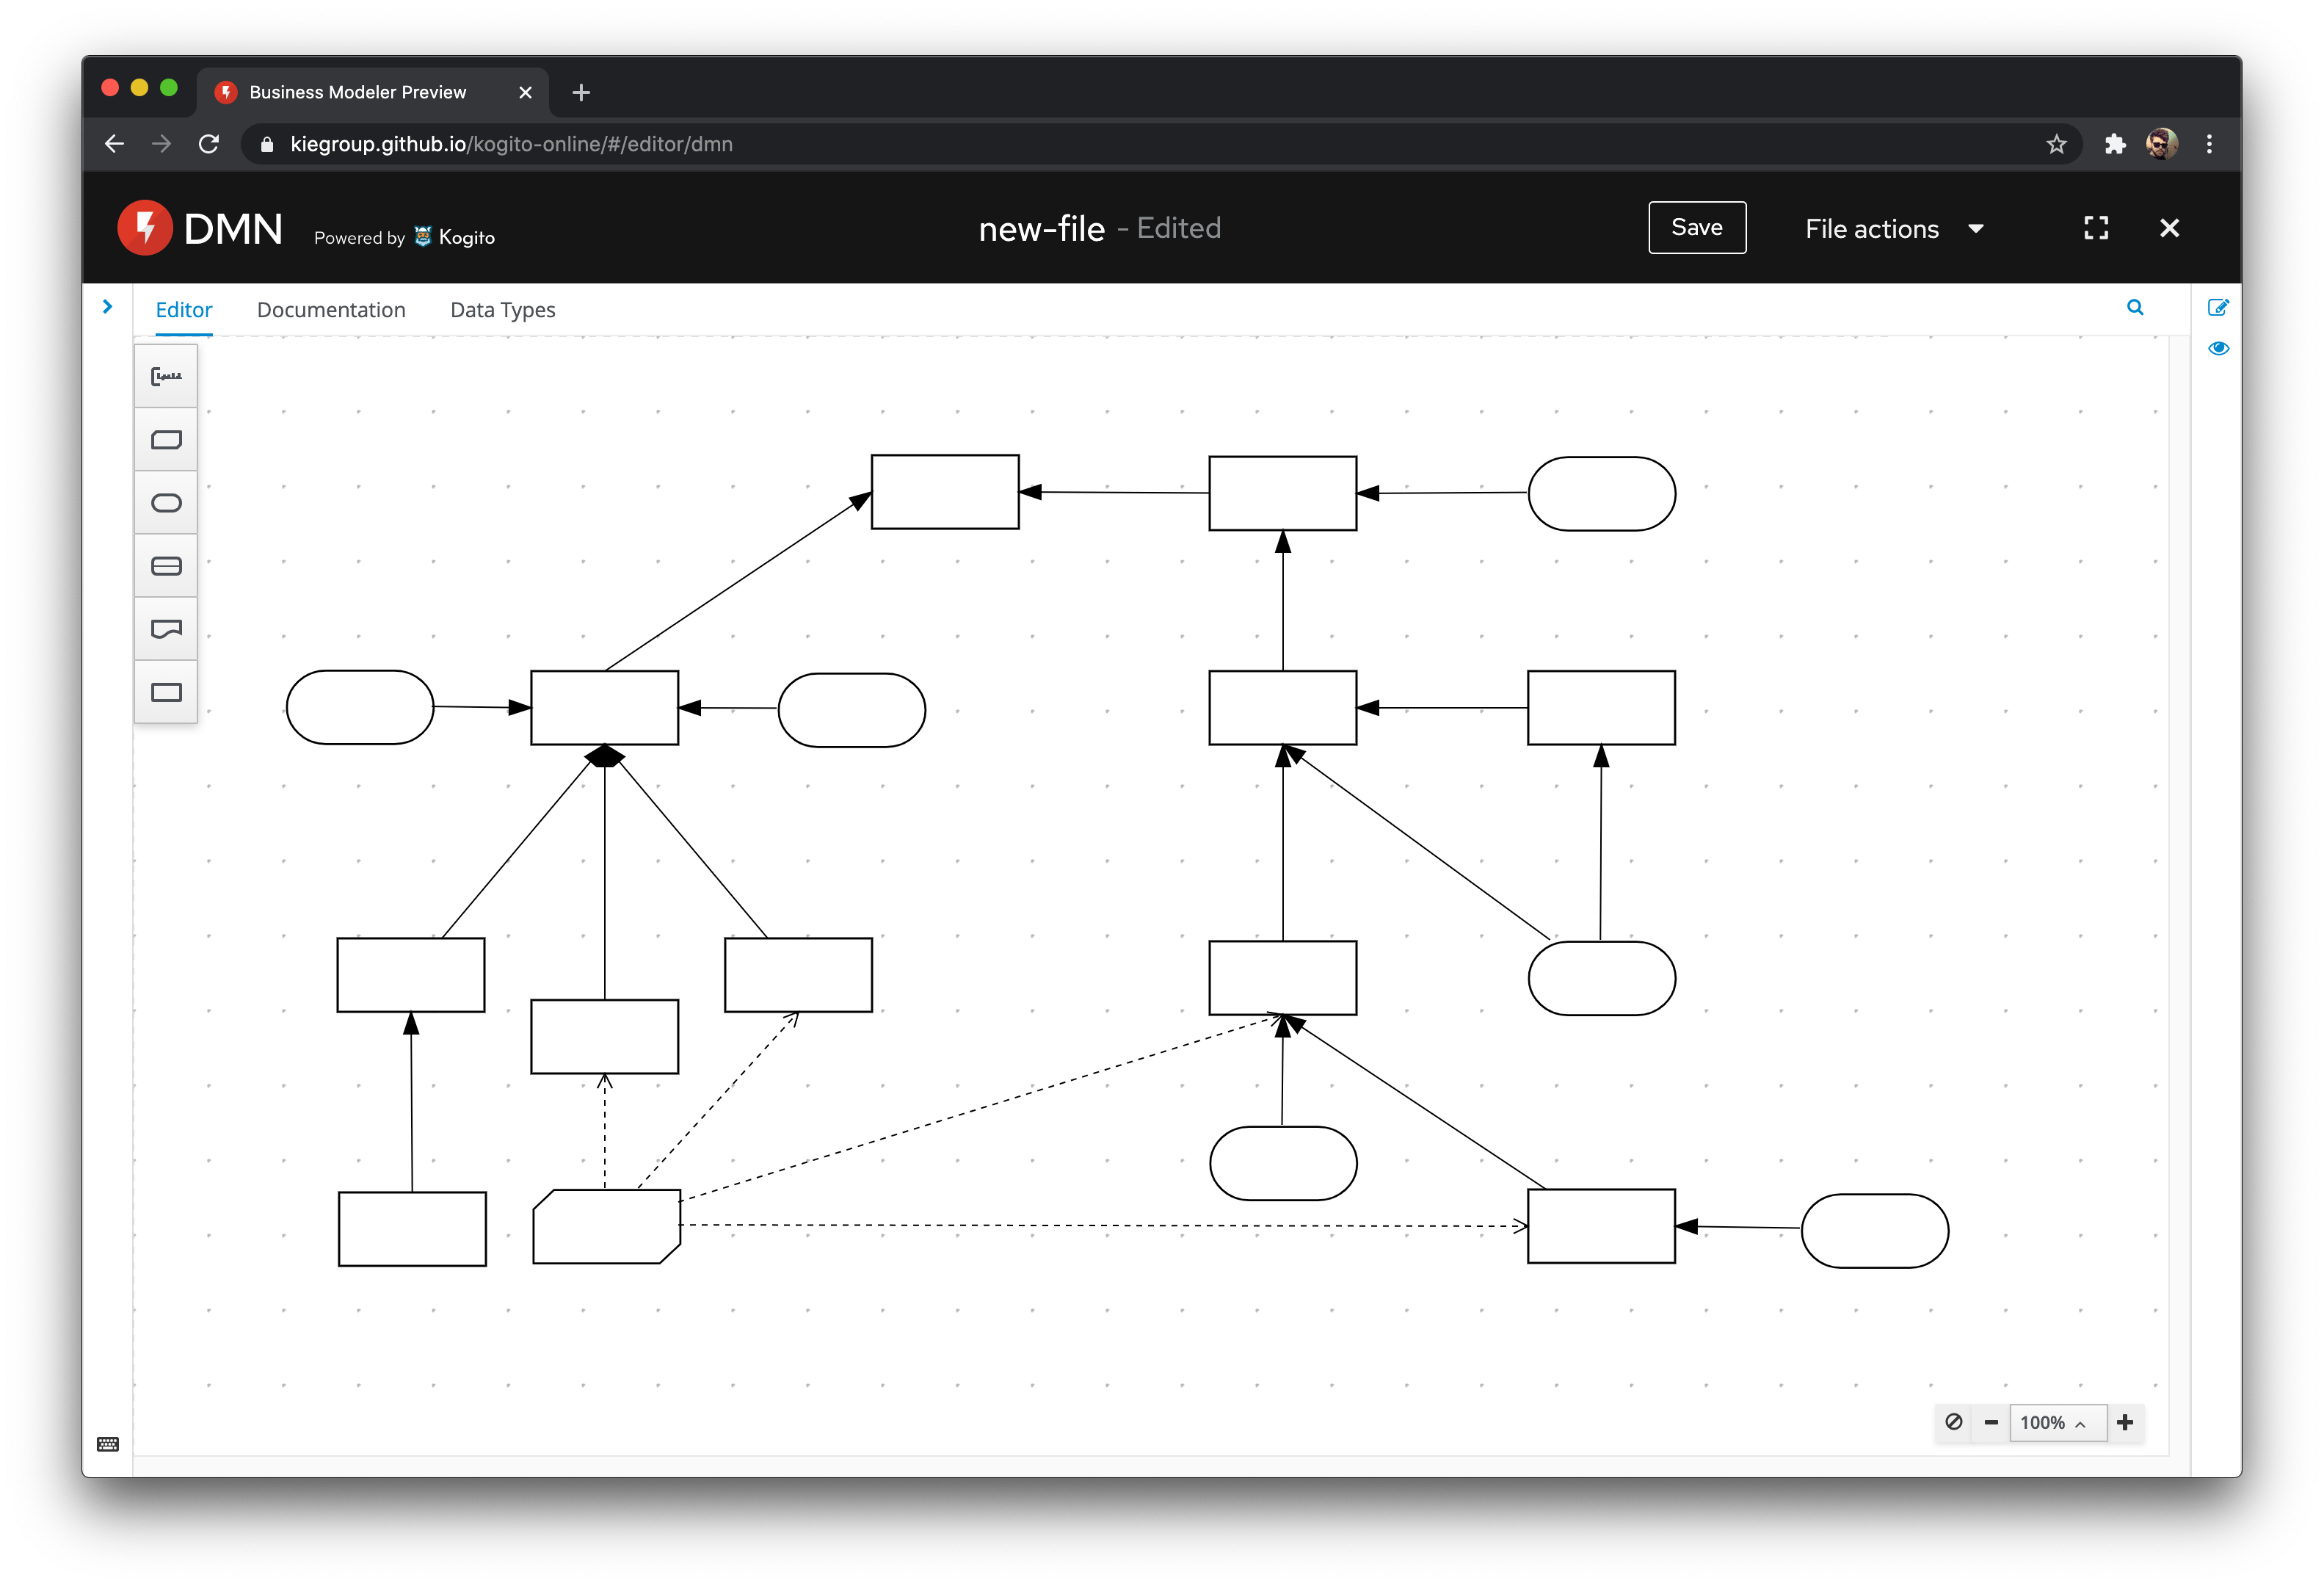Viewport: 2324px width, 1586px height.
Task: Zoom out with the minus button
Action: [1991, 1422]
